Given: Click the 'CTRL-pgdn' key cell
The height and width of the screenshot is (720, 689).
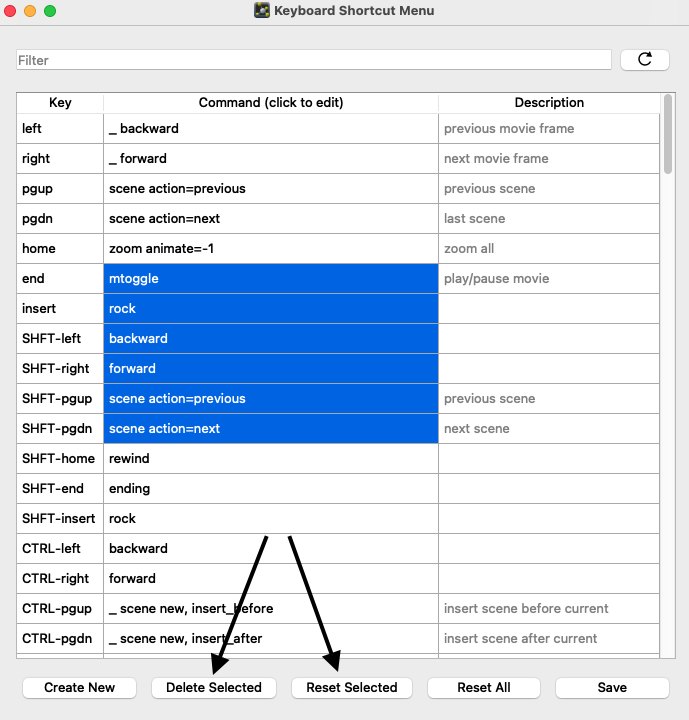Looking at the screenshot, I should (x=60, y=639).
